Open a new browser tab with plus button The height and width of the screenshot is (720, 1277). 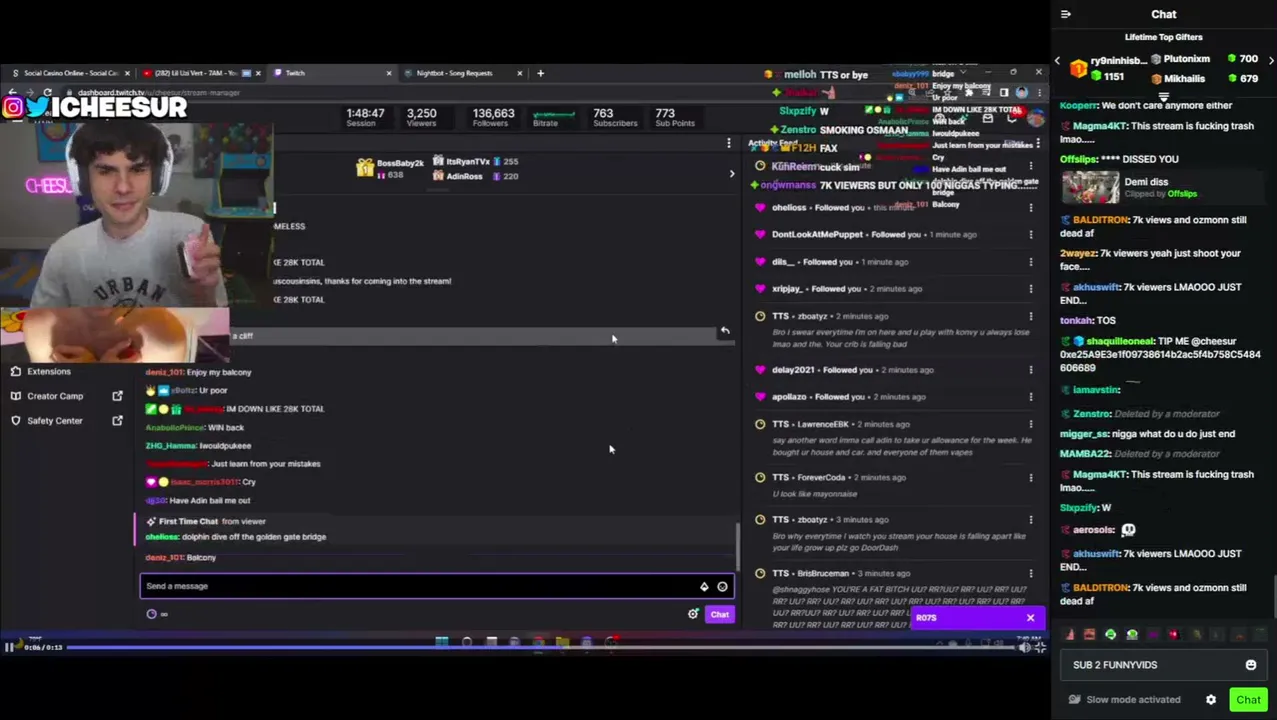coord(540,73)
